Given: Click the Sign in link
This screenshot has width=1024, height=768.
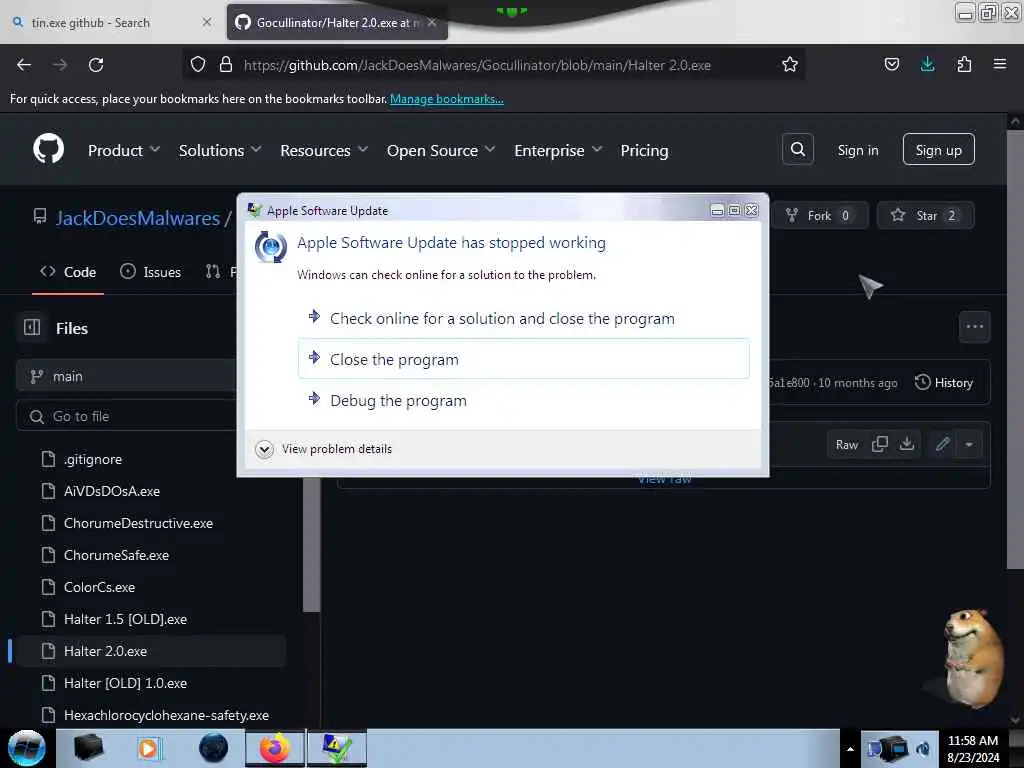Looking at the screenshot, I should tap(857, 150).
